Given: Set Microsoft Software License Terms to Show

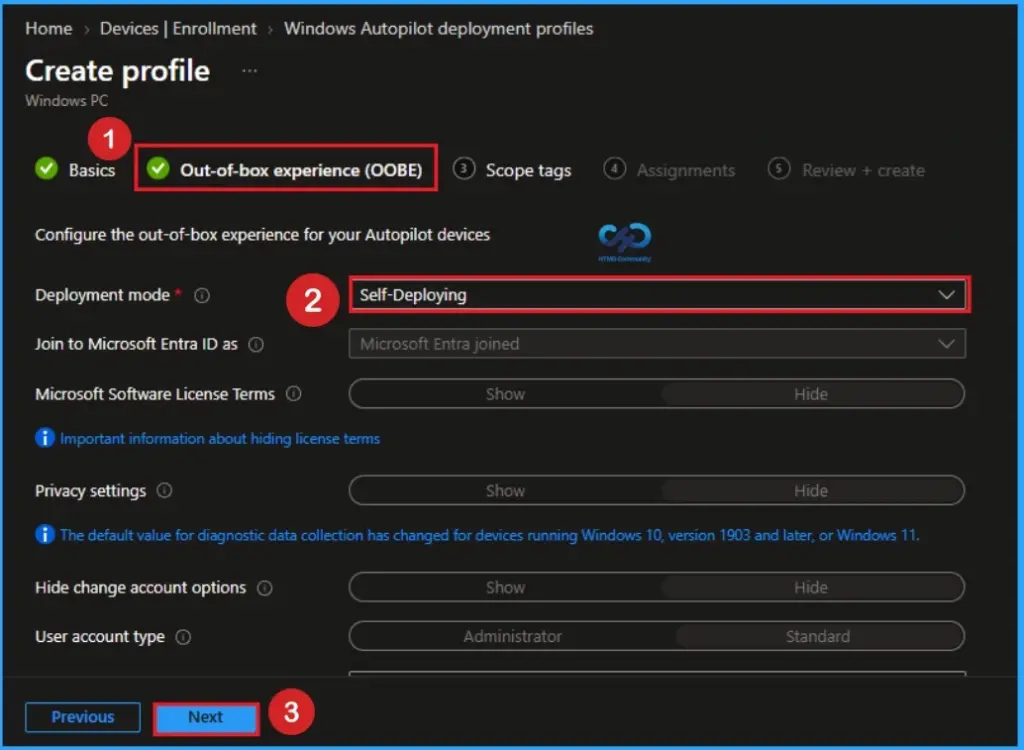Looking at the screenshot, I should point(505,394).
